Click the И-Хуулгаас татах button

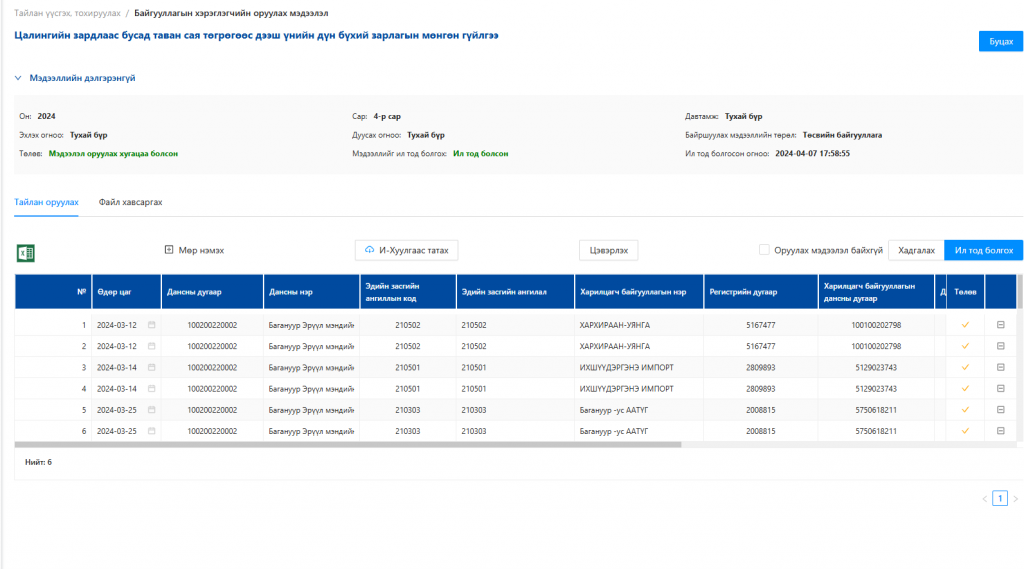point(406,250)
